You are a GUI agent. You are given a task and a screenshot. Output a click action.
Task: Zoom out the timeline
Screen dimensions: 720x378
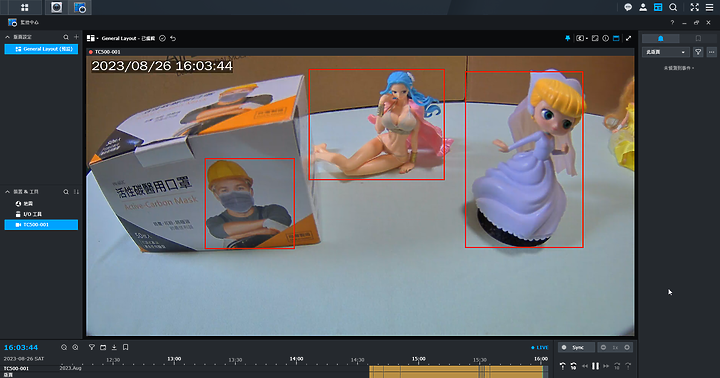tap(64, 348)
